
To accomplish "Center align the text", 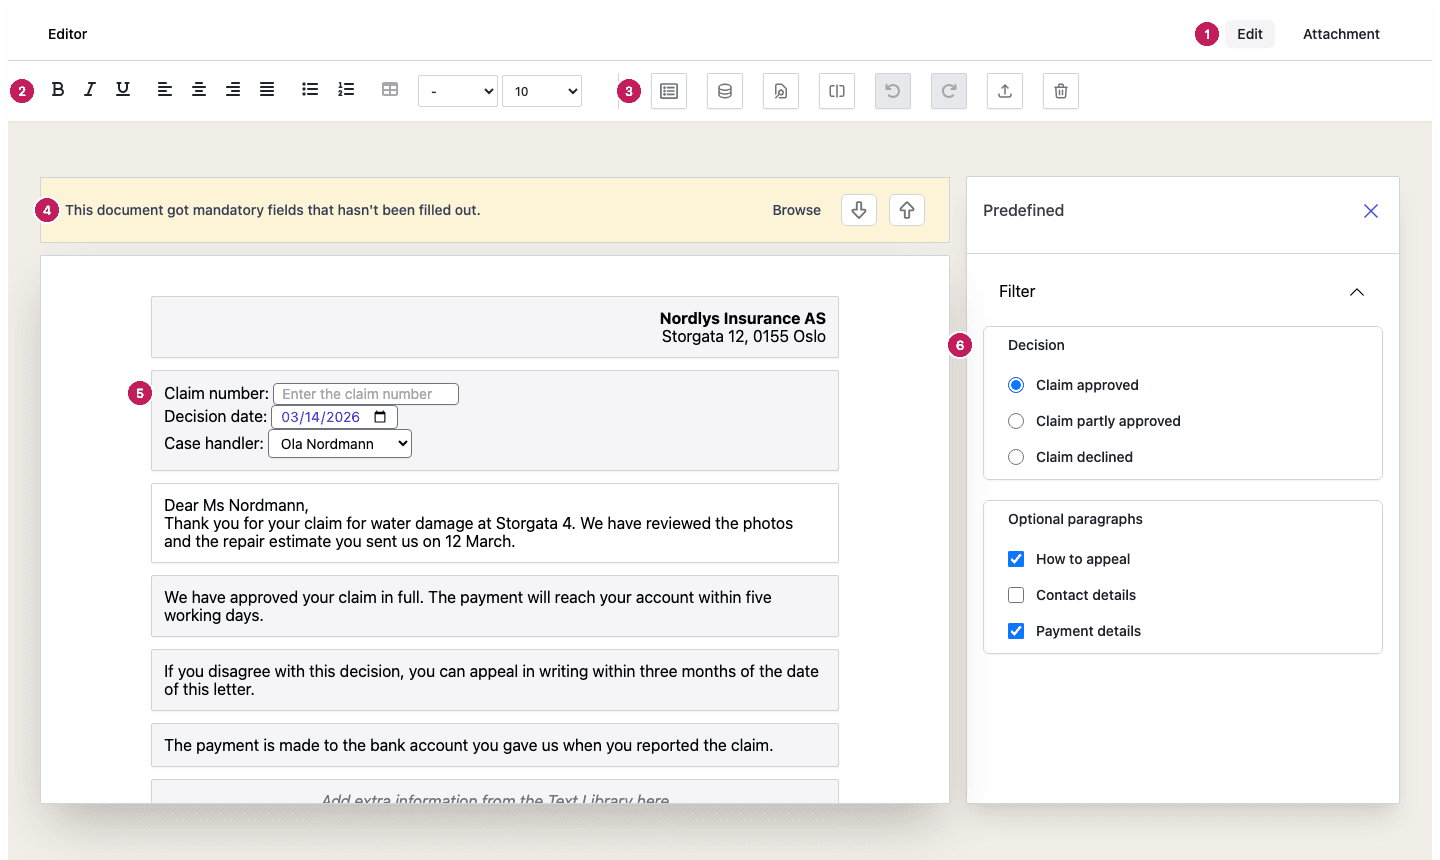I will point(199,90).
